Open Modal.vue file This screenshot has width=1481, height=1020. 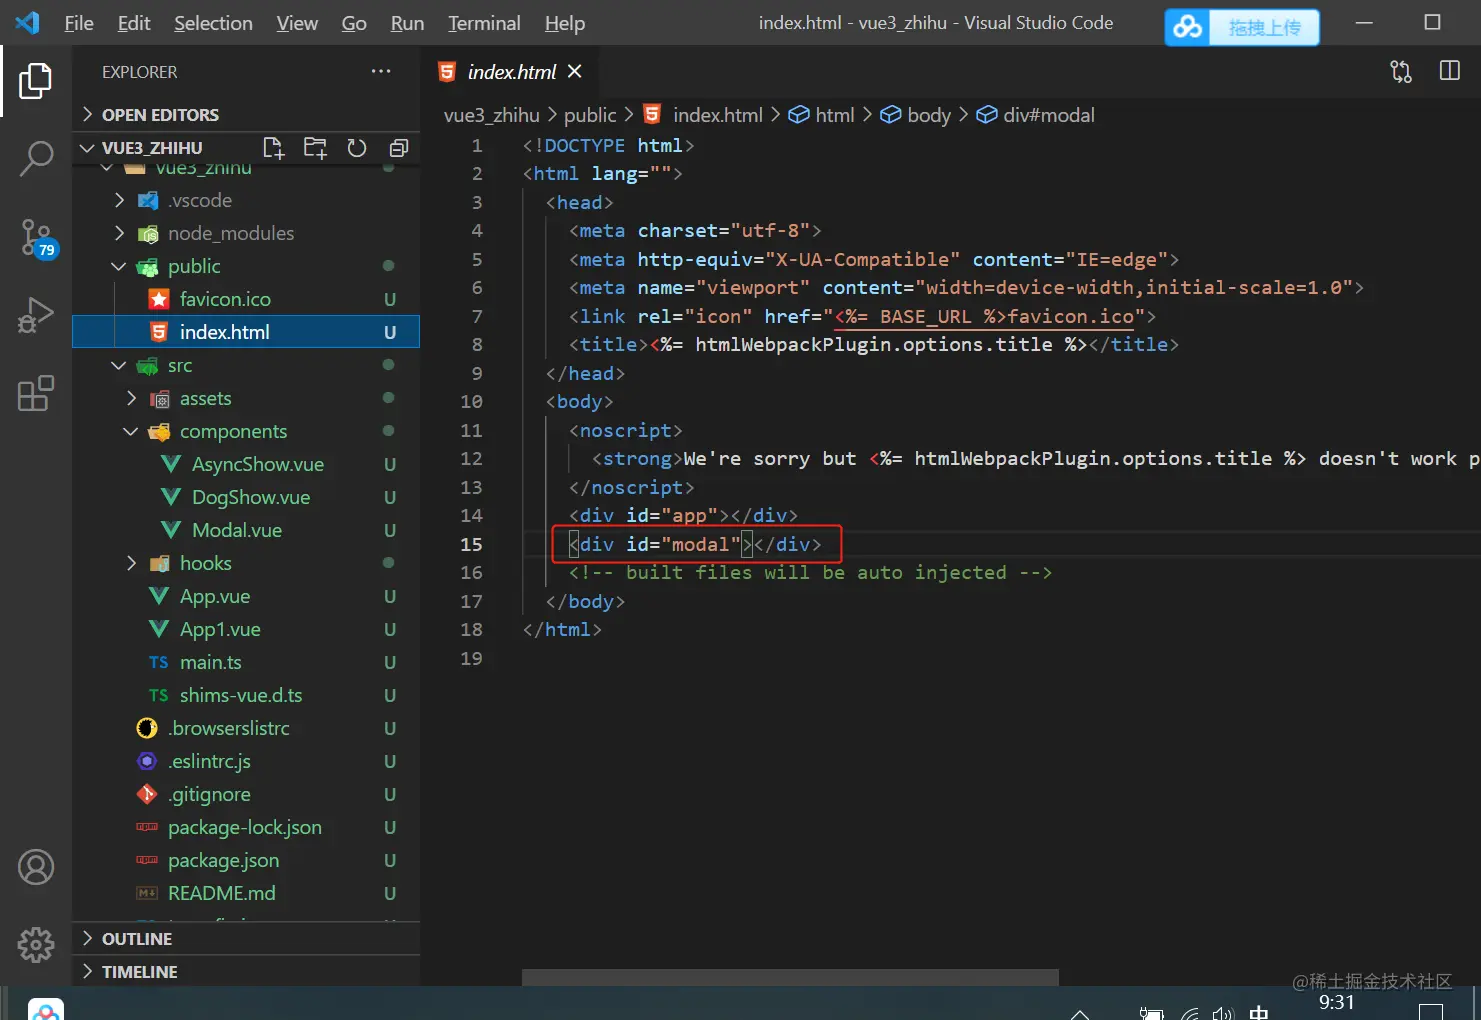click(246, 530)
